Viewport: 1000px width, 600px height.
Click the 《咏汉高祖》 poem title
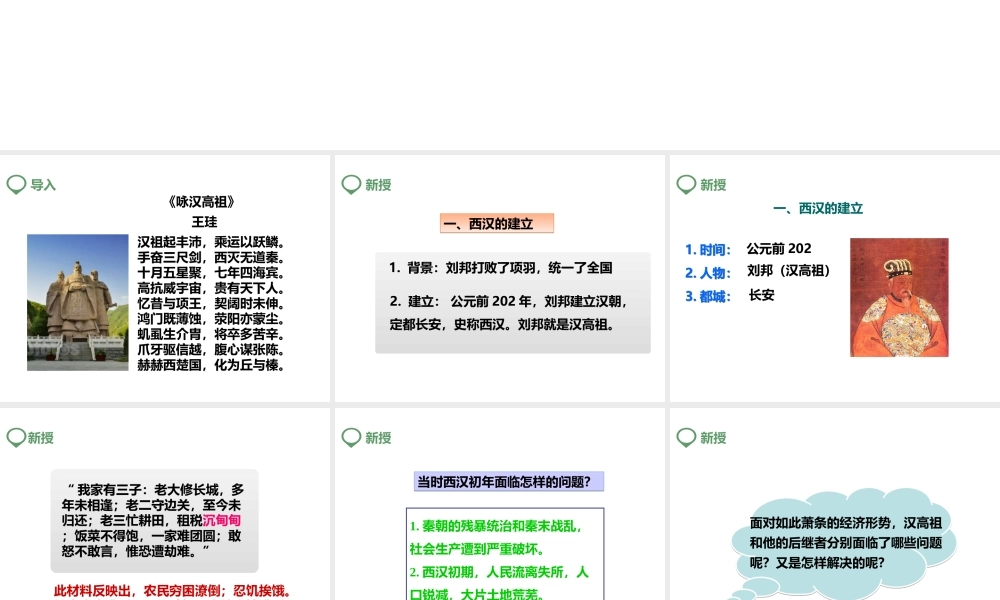pyautogui.click(x=202, y=202)
